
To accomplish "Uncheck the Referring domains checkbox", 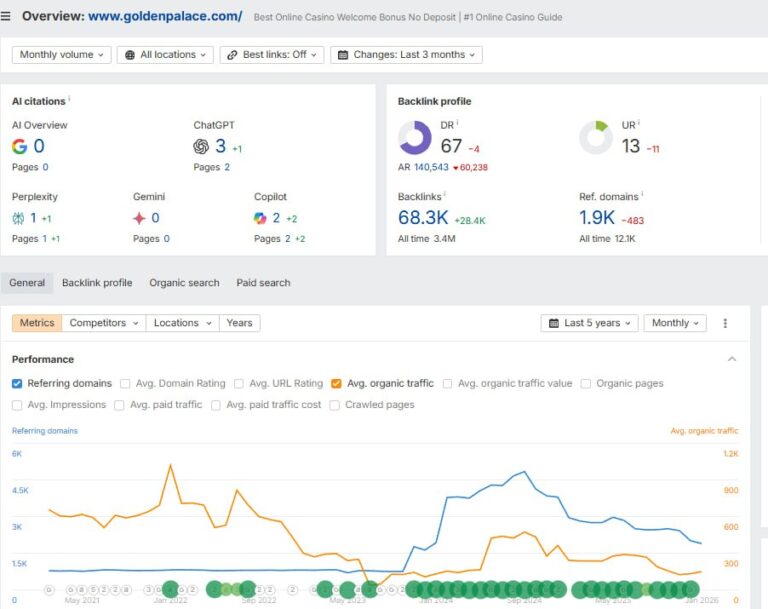I will 18,383.
